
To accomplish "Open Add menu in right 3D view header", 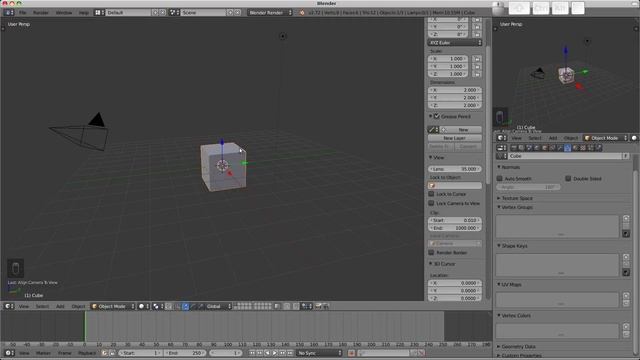I will 553,138.
